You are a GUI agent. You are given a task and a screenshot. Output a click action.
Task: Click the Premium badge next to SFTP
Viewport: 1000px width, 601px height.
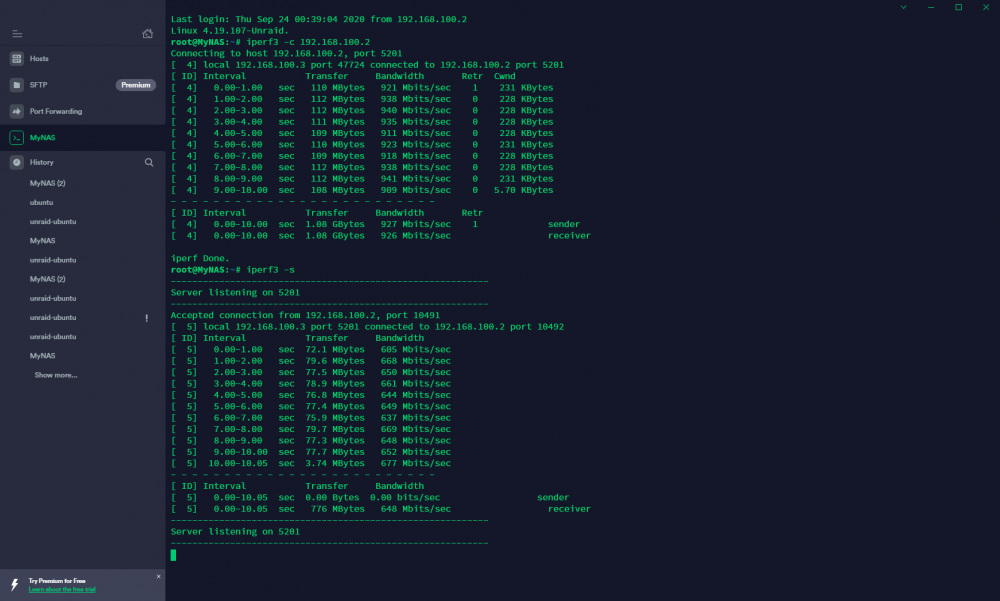(136, 85)
